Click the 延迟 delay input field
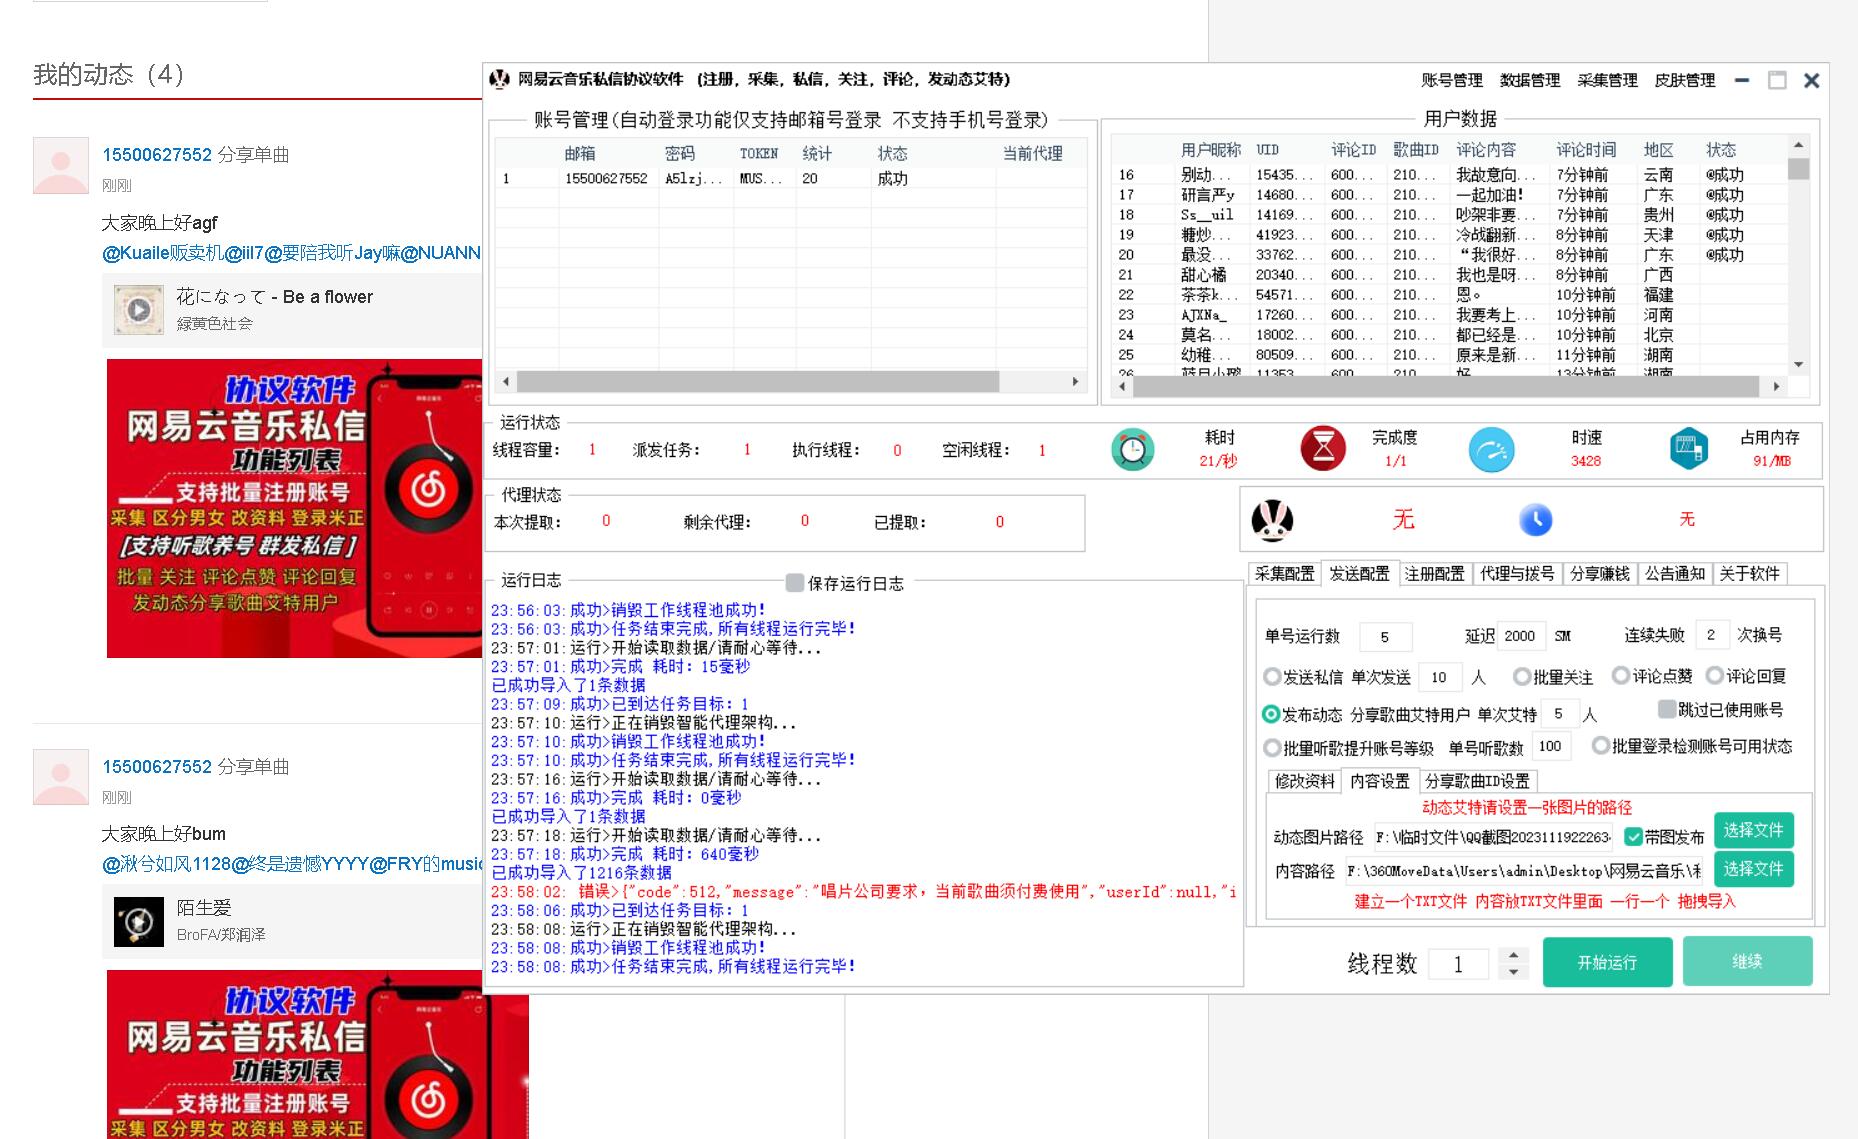This screenshot has height=1139, width=1858. click(1520, 636)
